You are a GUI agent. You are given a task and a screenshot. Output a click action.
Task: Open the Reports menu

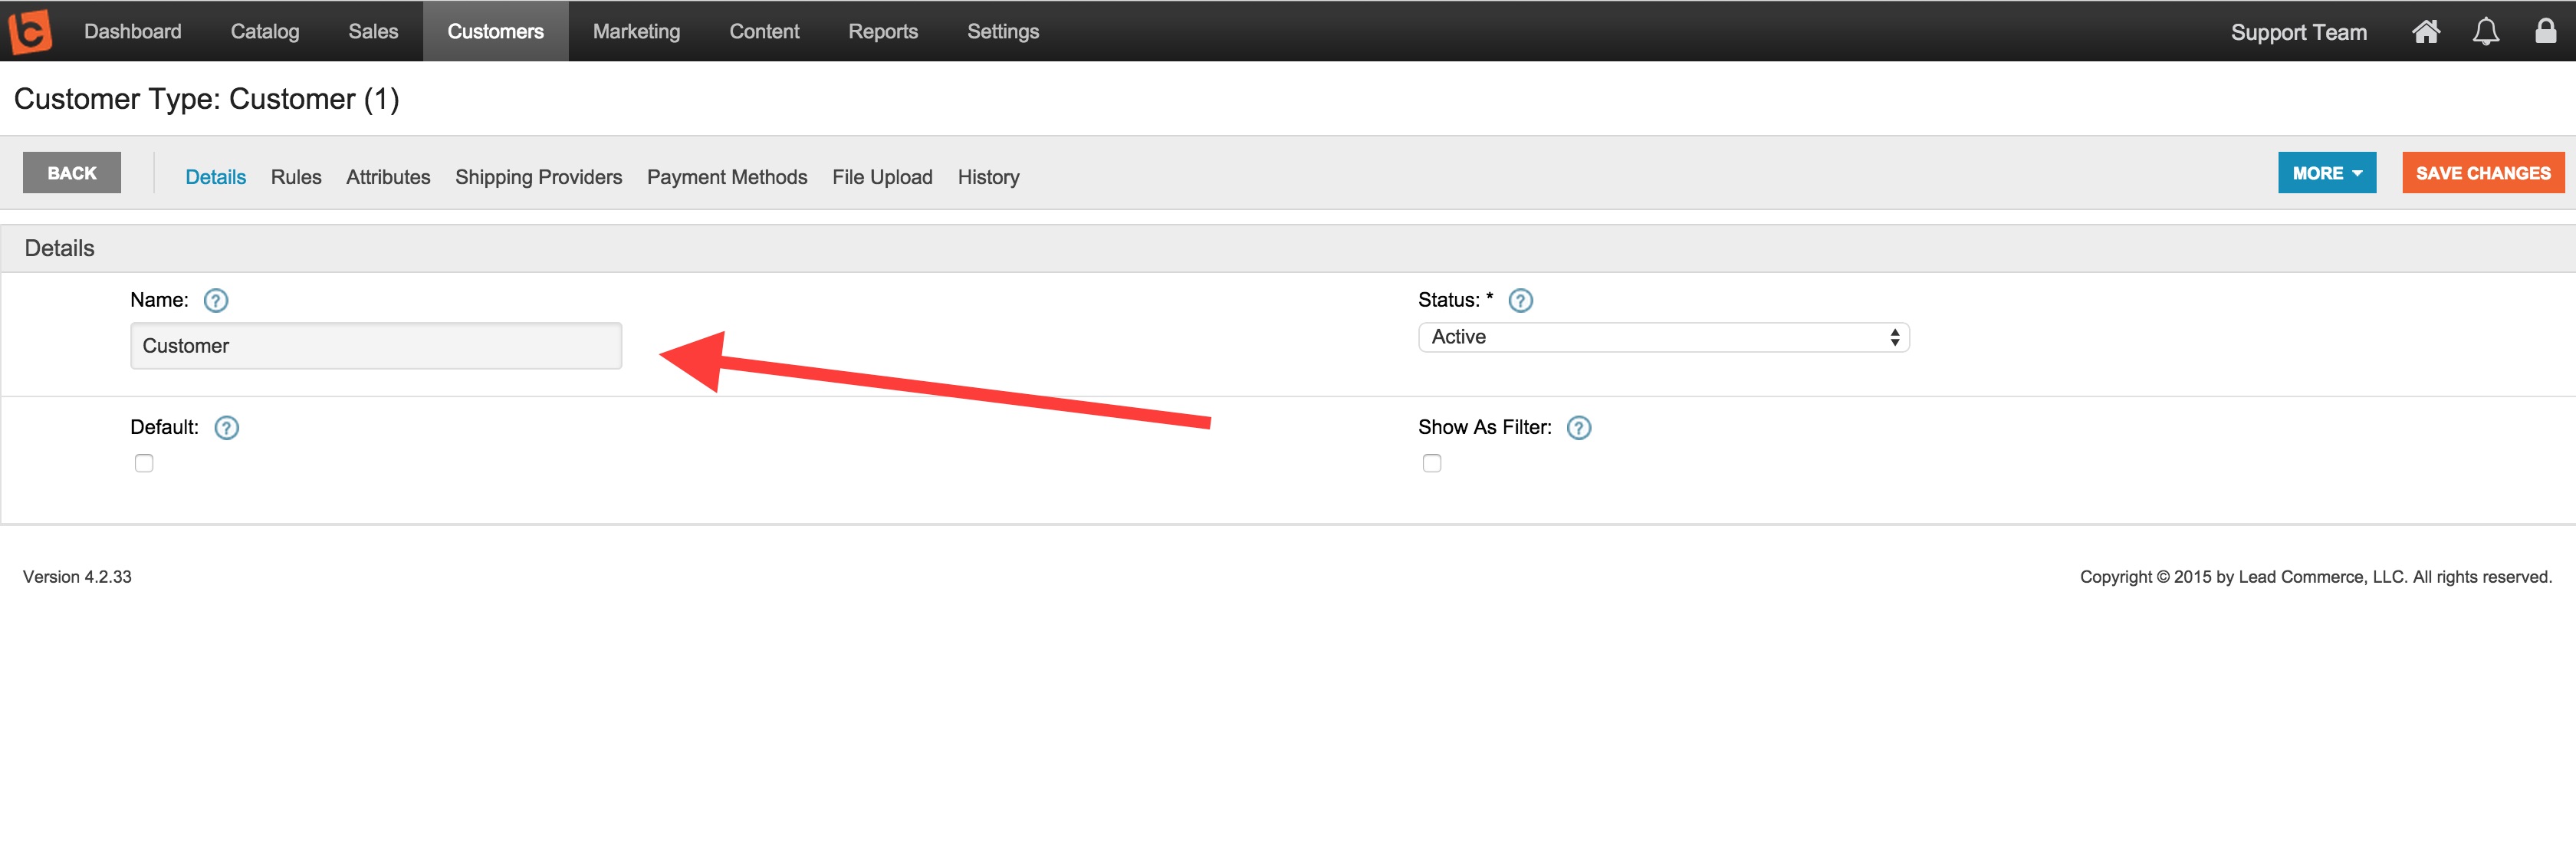click(883, 31)
